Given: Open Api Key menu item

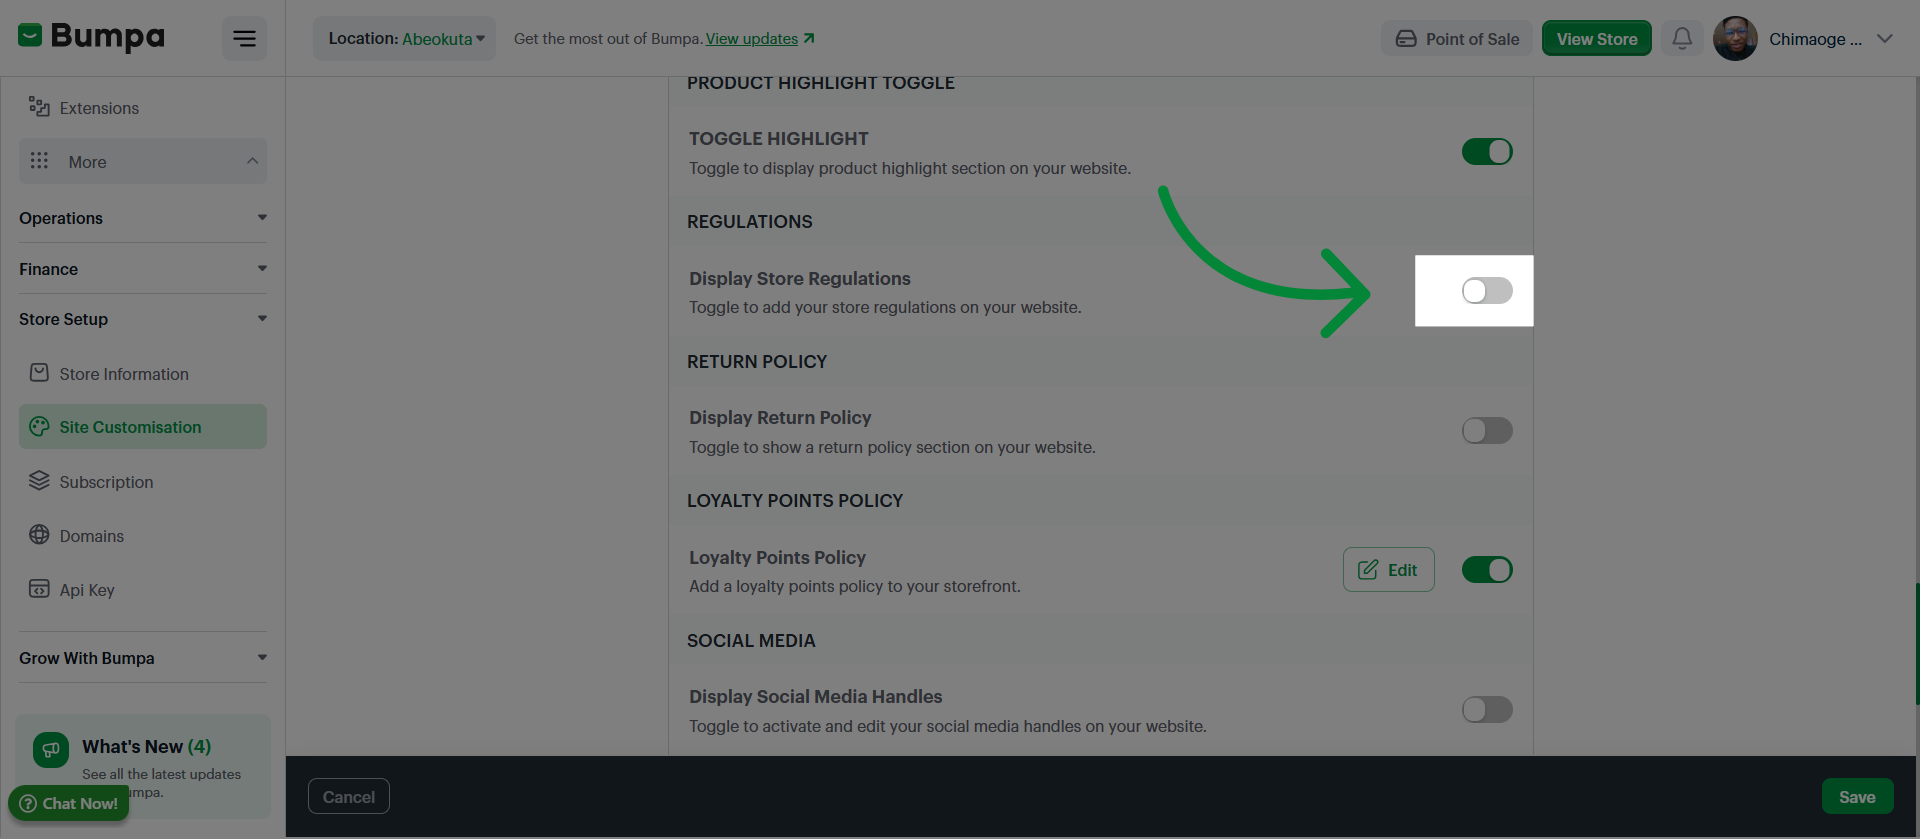Looking at the screenshot, I should [143, 589].
